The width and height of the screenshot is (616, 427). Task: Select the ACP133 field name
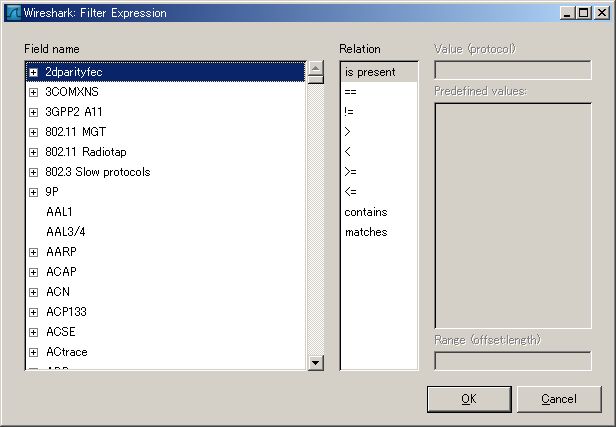[x=66, y=312]
